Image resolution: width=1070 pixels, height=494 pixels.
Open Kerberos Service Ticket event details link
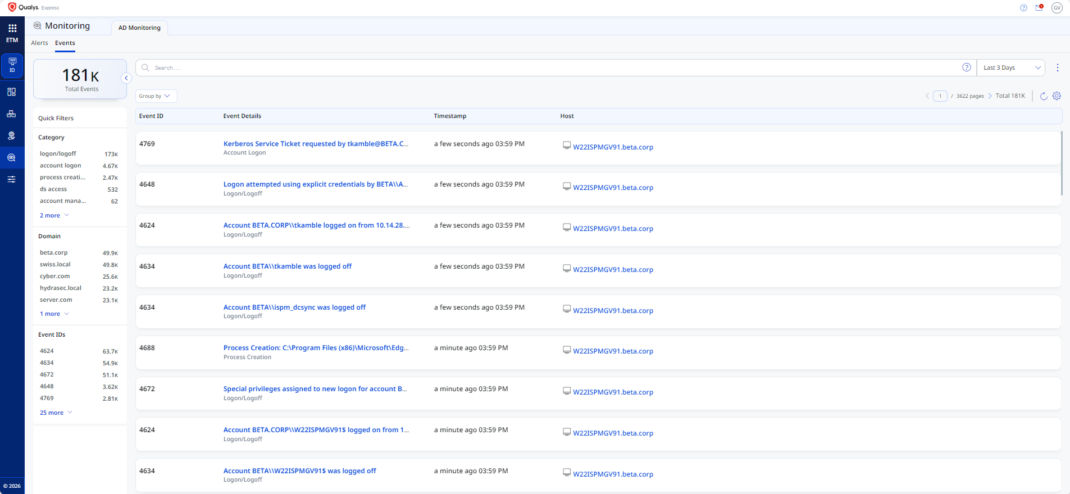point(316,145)
